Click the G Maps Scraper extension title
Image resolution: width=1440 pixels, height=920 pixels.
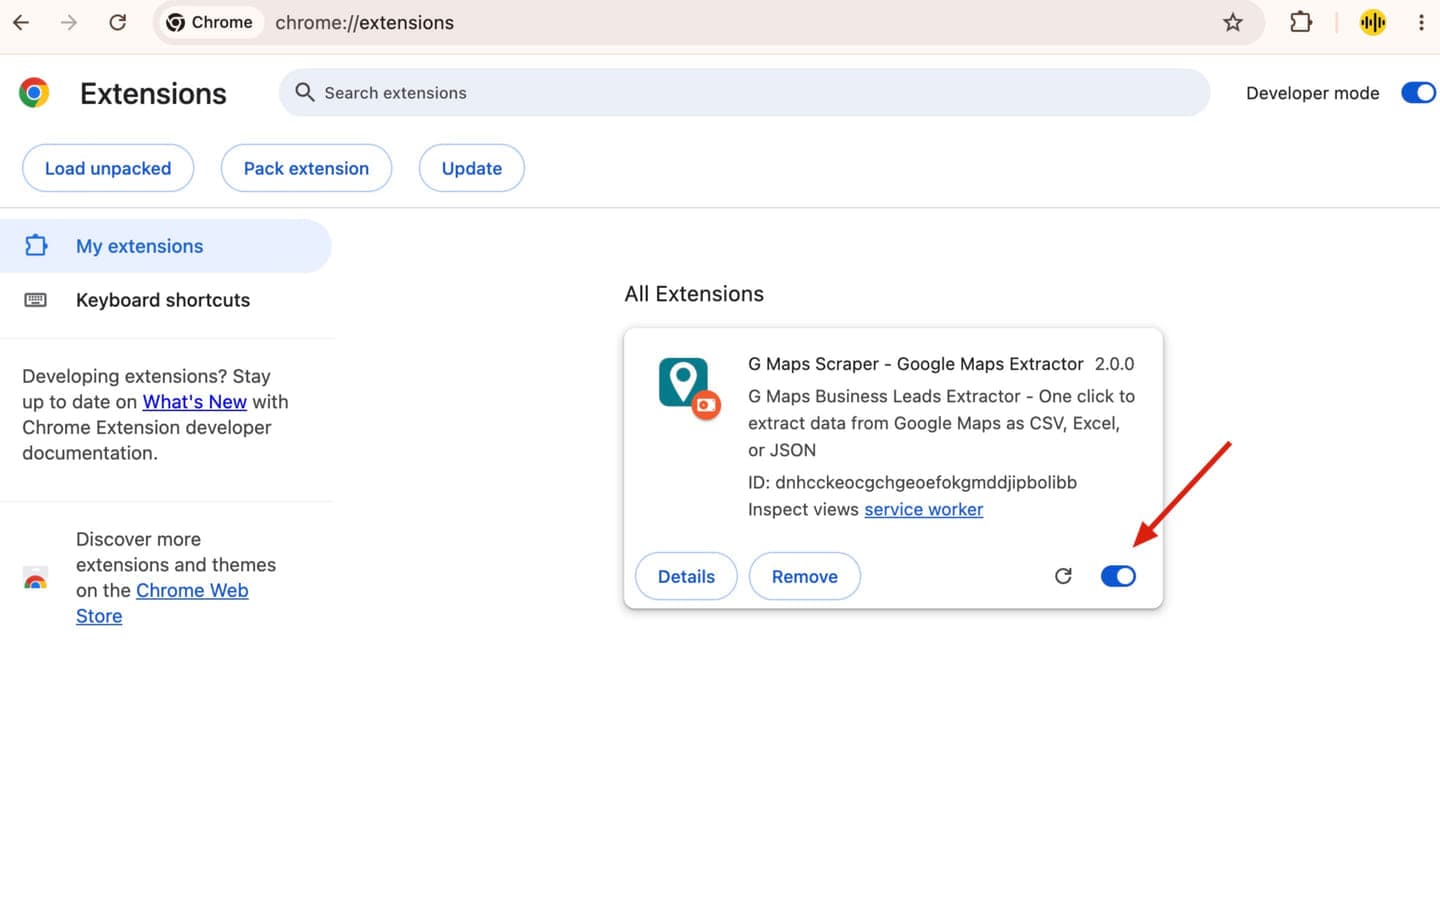(916, 364)
